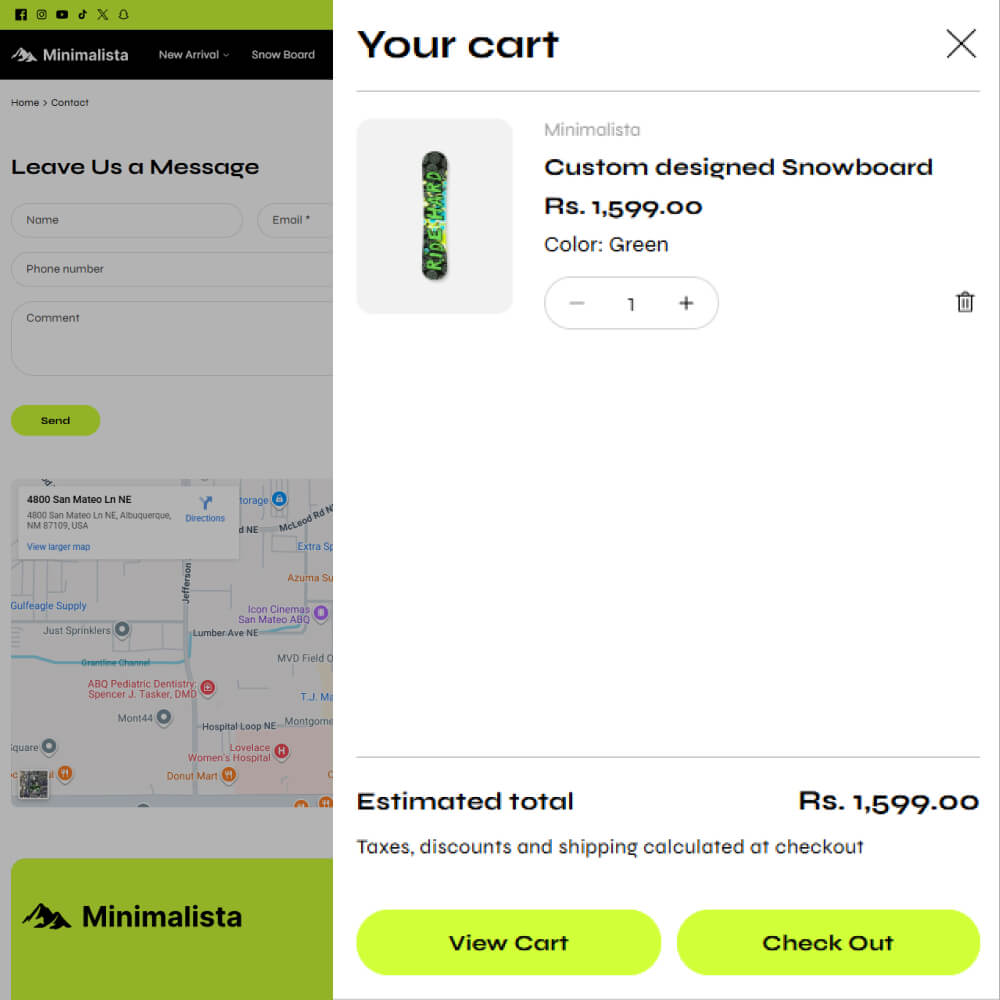Open the Snapchat social icon
The height and width of the screenshot is (1000, 1000).
(124, 14)
